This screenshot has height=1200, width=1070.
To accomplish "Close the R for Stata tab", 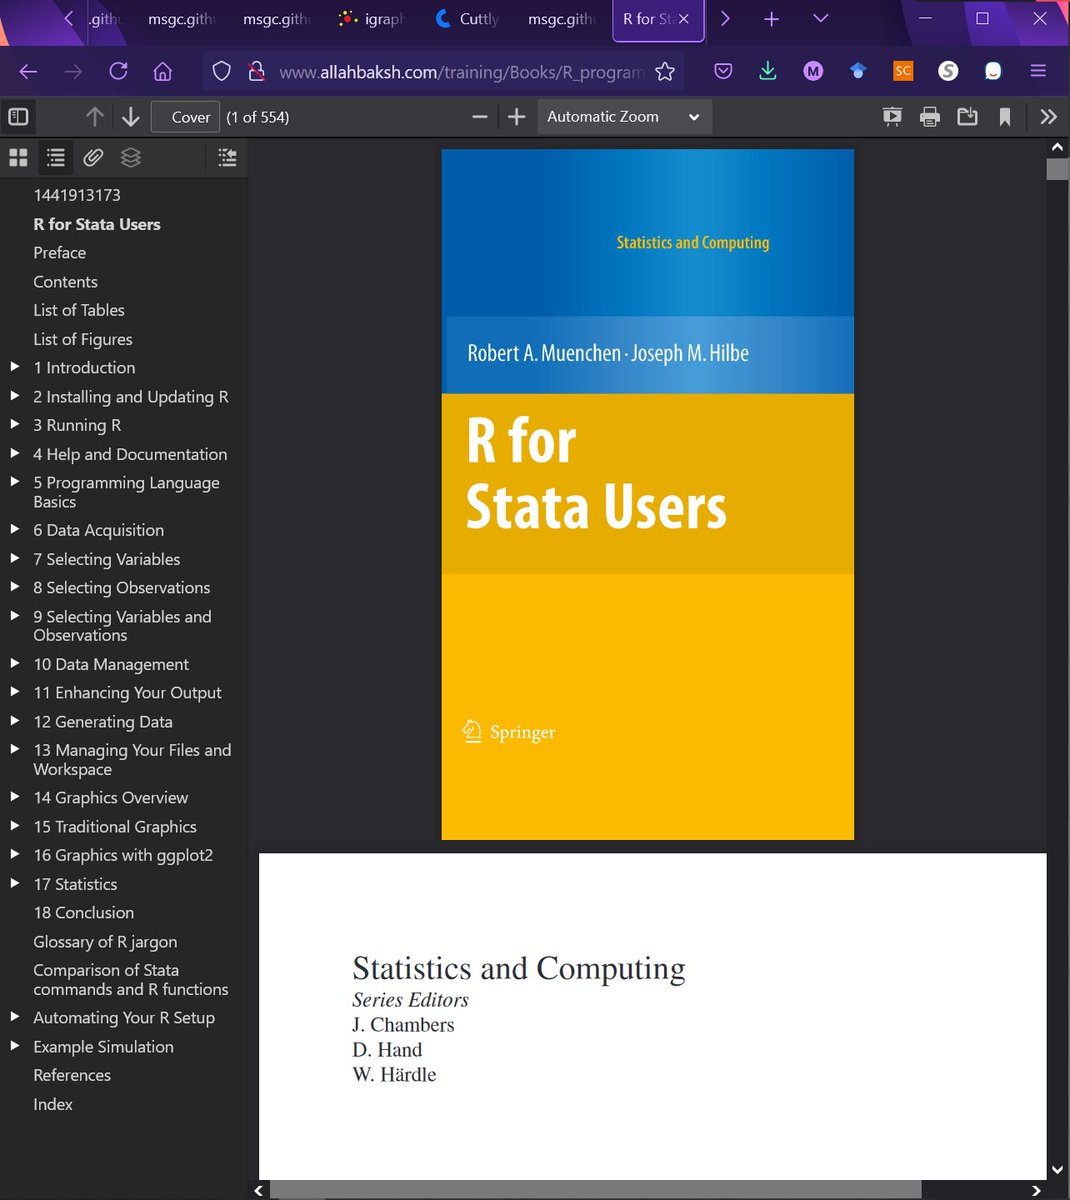I will (684, 19).
